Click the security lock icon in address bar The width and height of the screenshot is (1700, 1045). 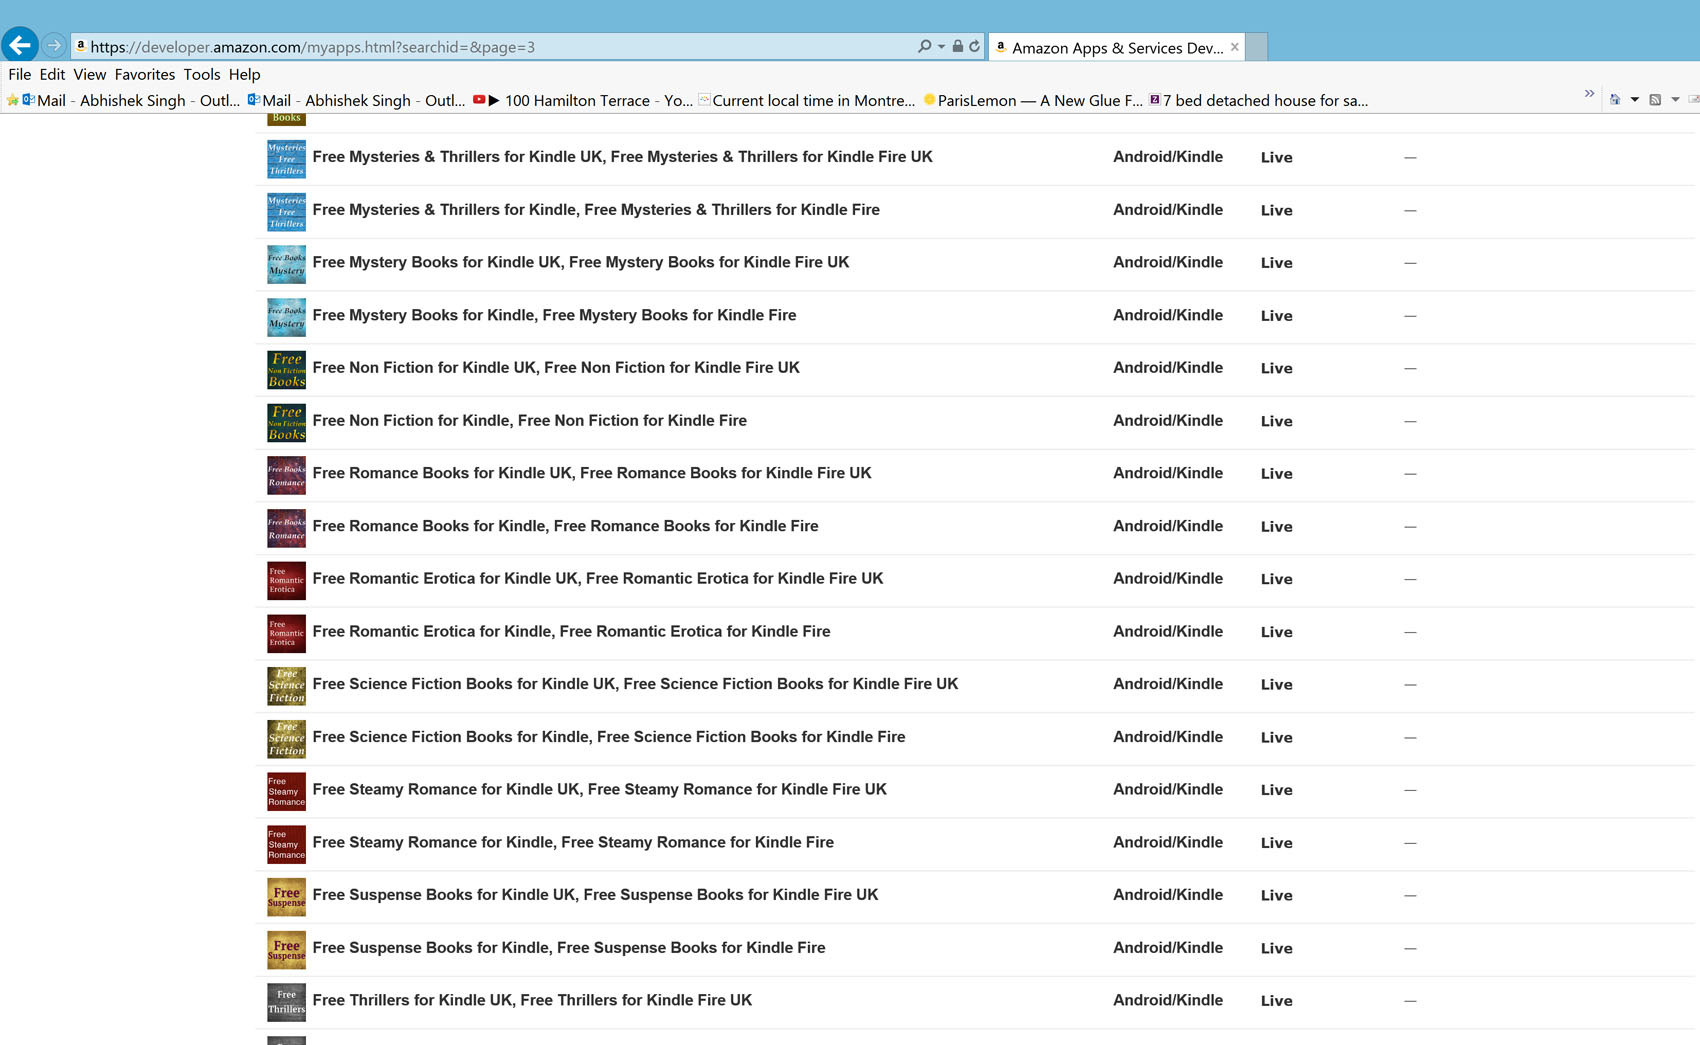tap(957, 46)
